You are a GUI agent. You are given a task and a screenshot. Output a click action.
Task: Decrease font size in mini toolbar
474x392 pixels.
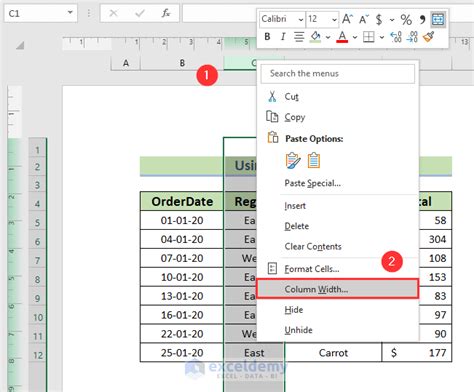[x=364, y=19]
